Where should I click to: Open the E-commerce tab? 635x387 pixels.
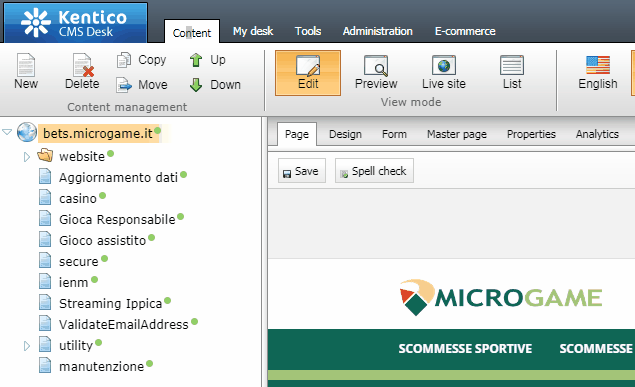click(465, 31)
